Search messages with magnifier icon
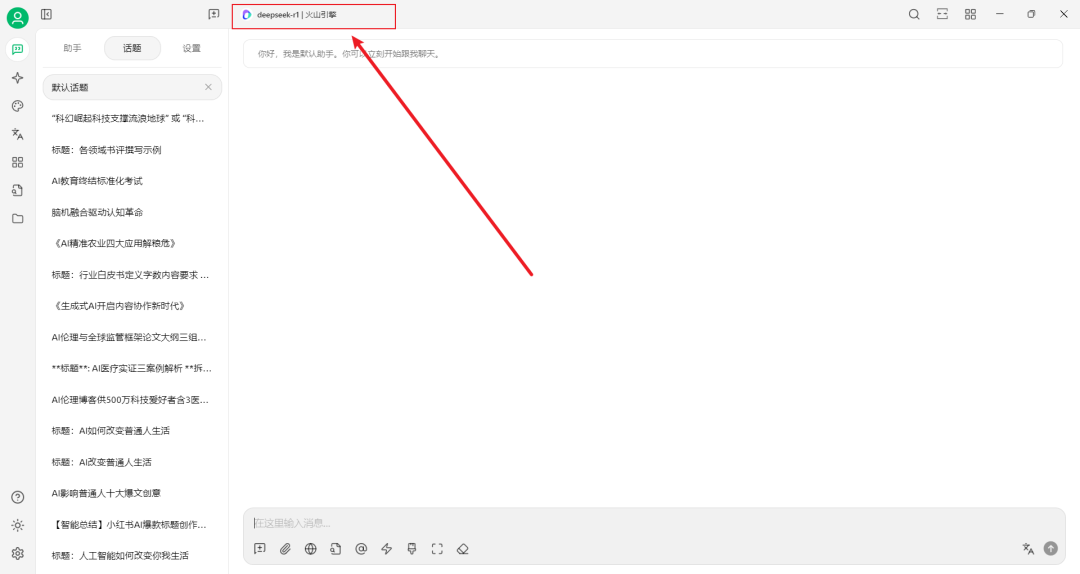This screenshot has height=574, width=1080. point(914,14)
